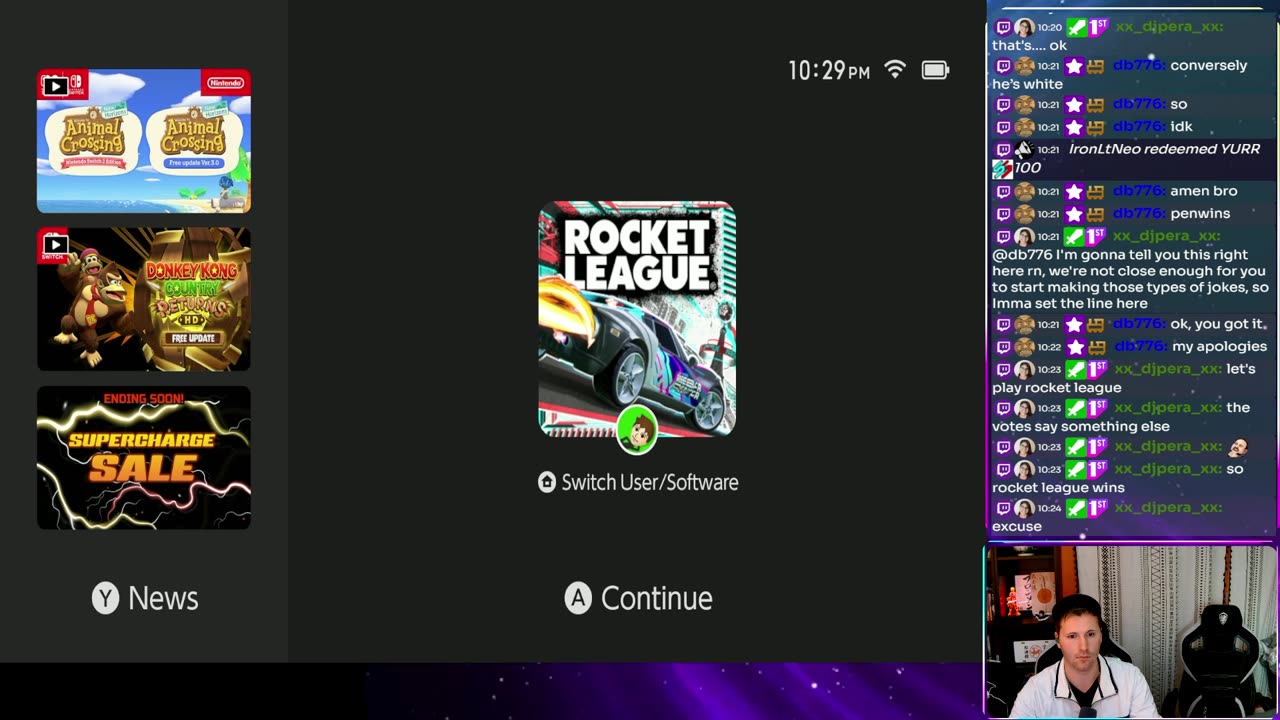Click the chat text 'penwins'
1280x720 pixels.
(1200, 213)
